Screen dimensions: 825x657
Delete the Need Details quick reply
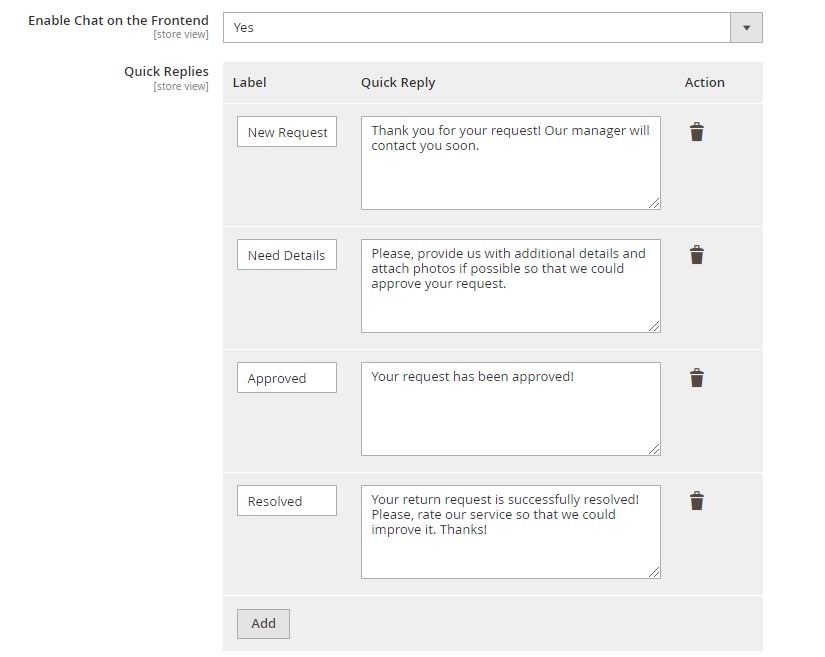[x=697, y=255]
